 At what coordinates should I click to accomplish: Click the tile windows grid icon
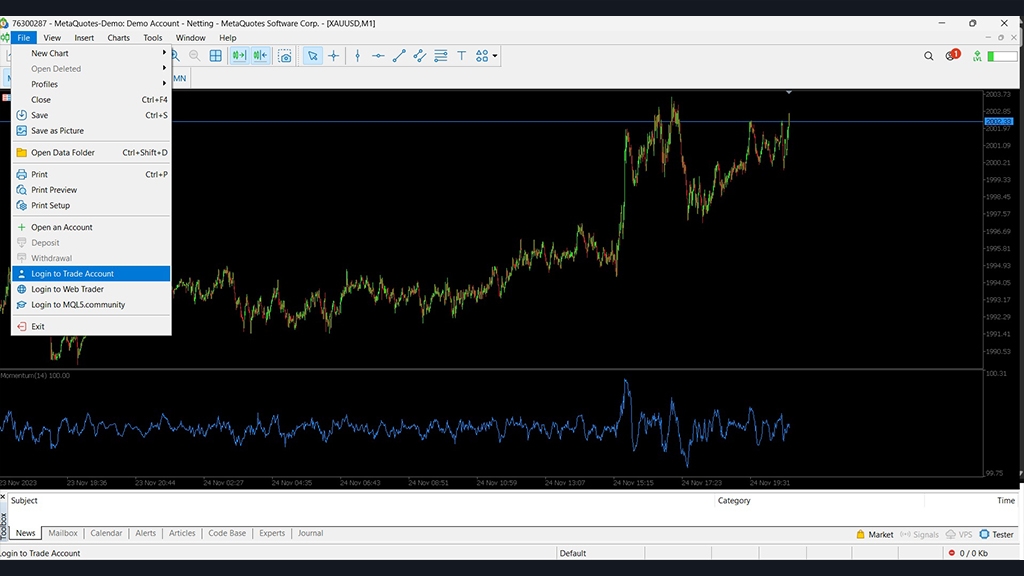coord(216,56)
